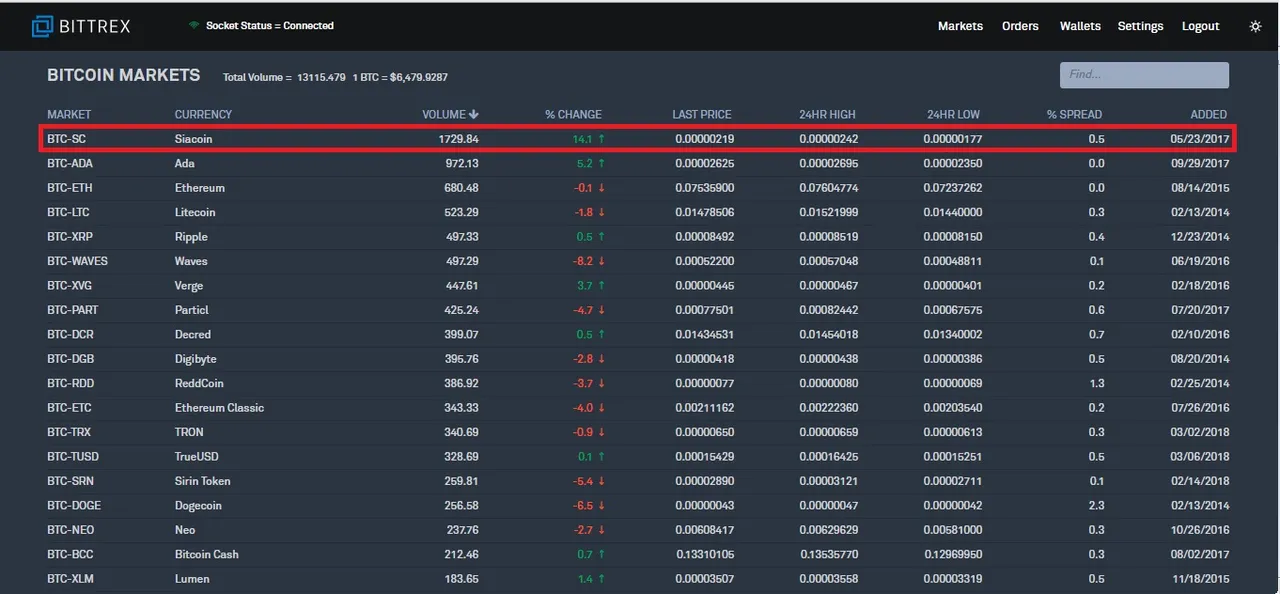Click the ReddCoin currency name
Screen dimensions: 1280x594
coord(200,383)
